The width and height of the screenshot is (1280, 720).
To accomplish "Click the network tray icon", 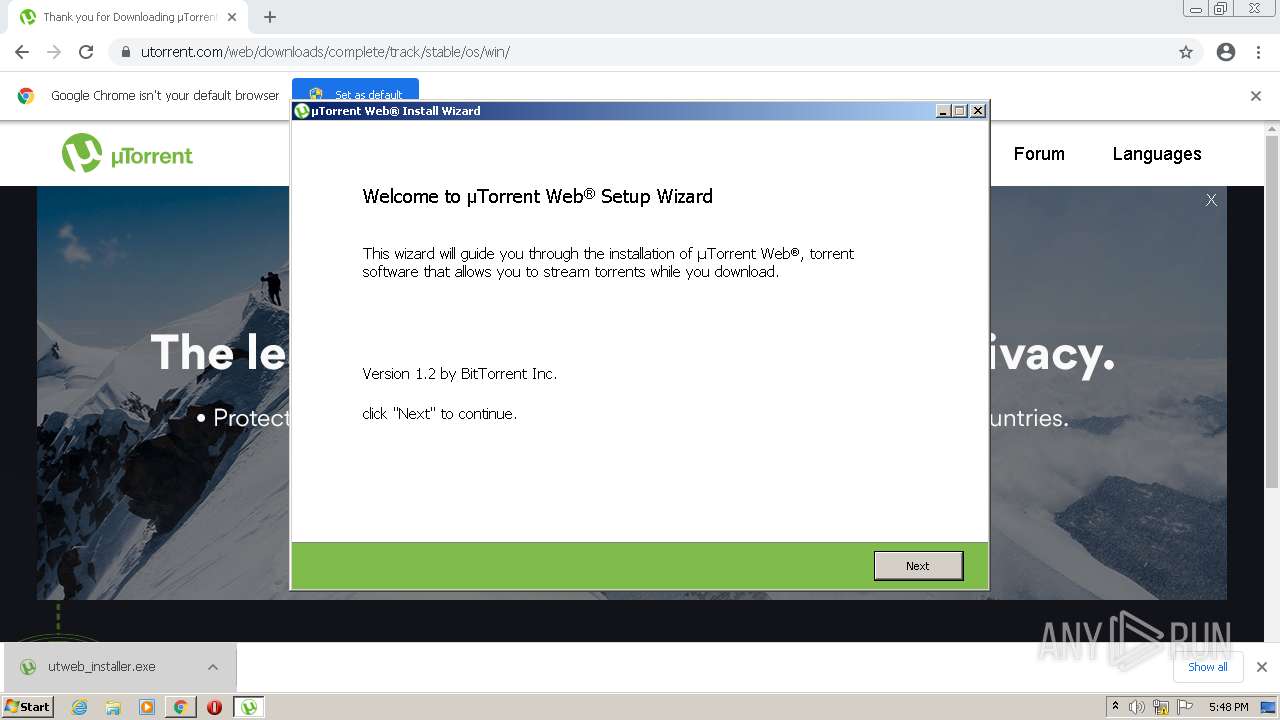I will 1161,707.
